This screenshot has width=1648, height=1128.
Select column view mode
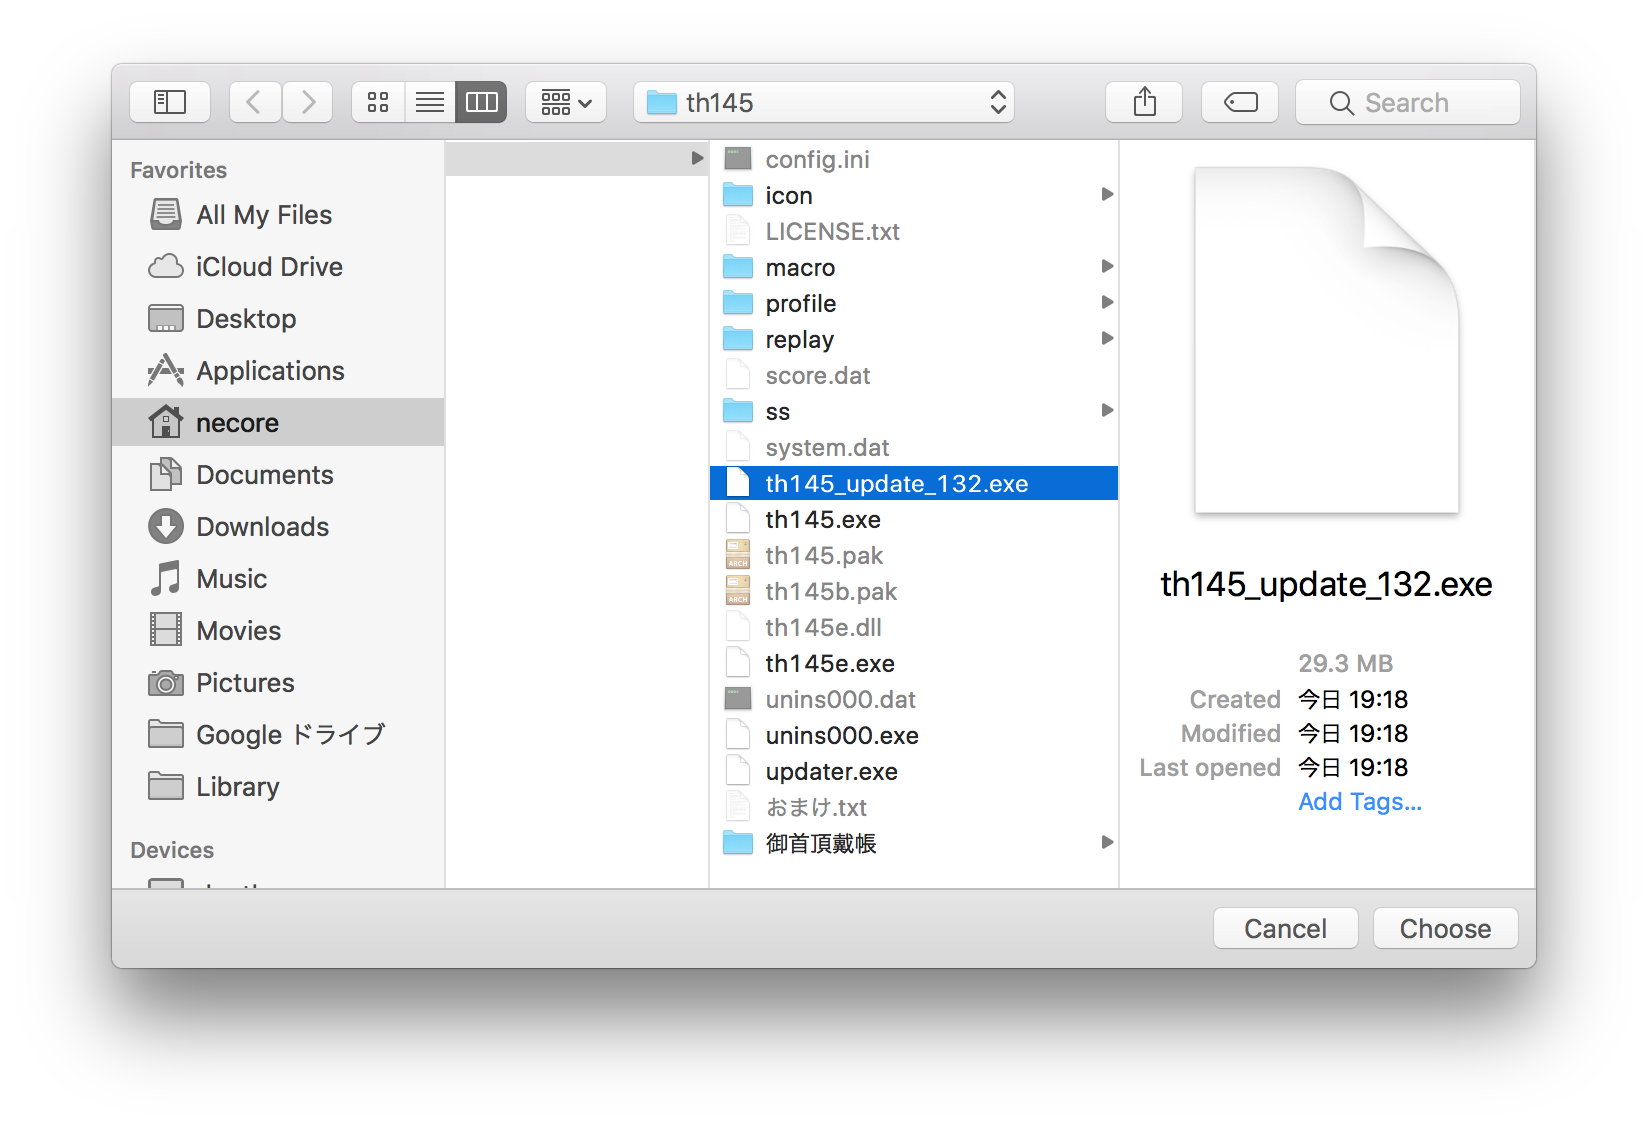pyautogui.click(x=481, y=102)
